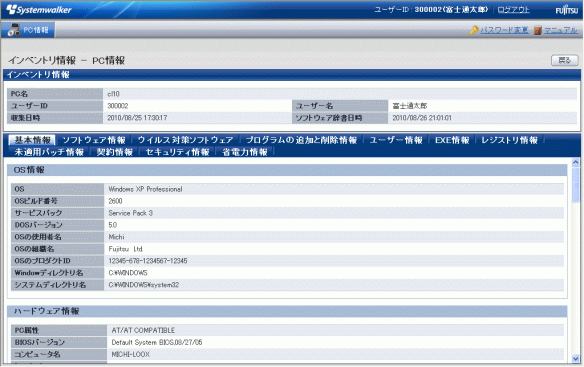The width and height of the screenshot is (584, 367).
Task: Open the PC情報 top navigation tab
Action: [28, 30]
